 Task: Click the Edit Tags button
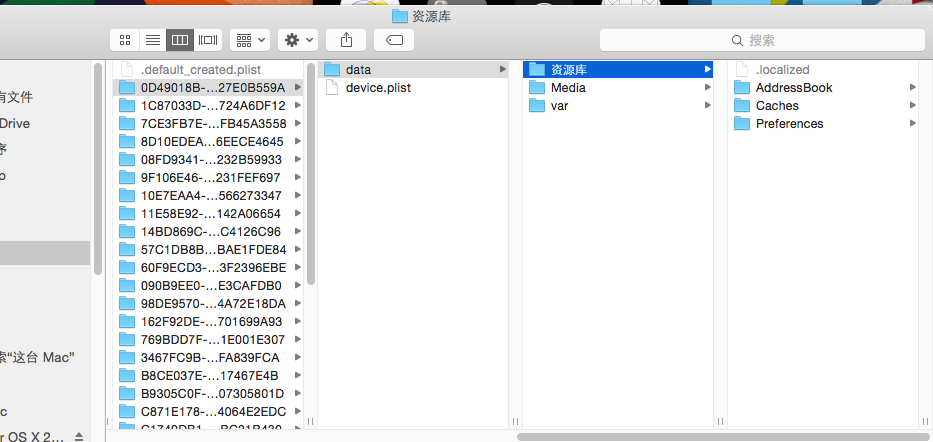coord(393,40)
